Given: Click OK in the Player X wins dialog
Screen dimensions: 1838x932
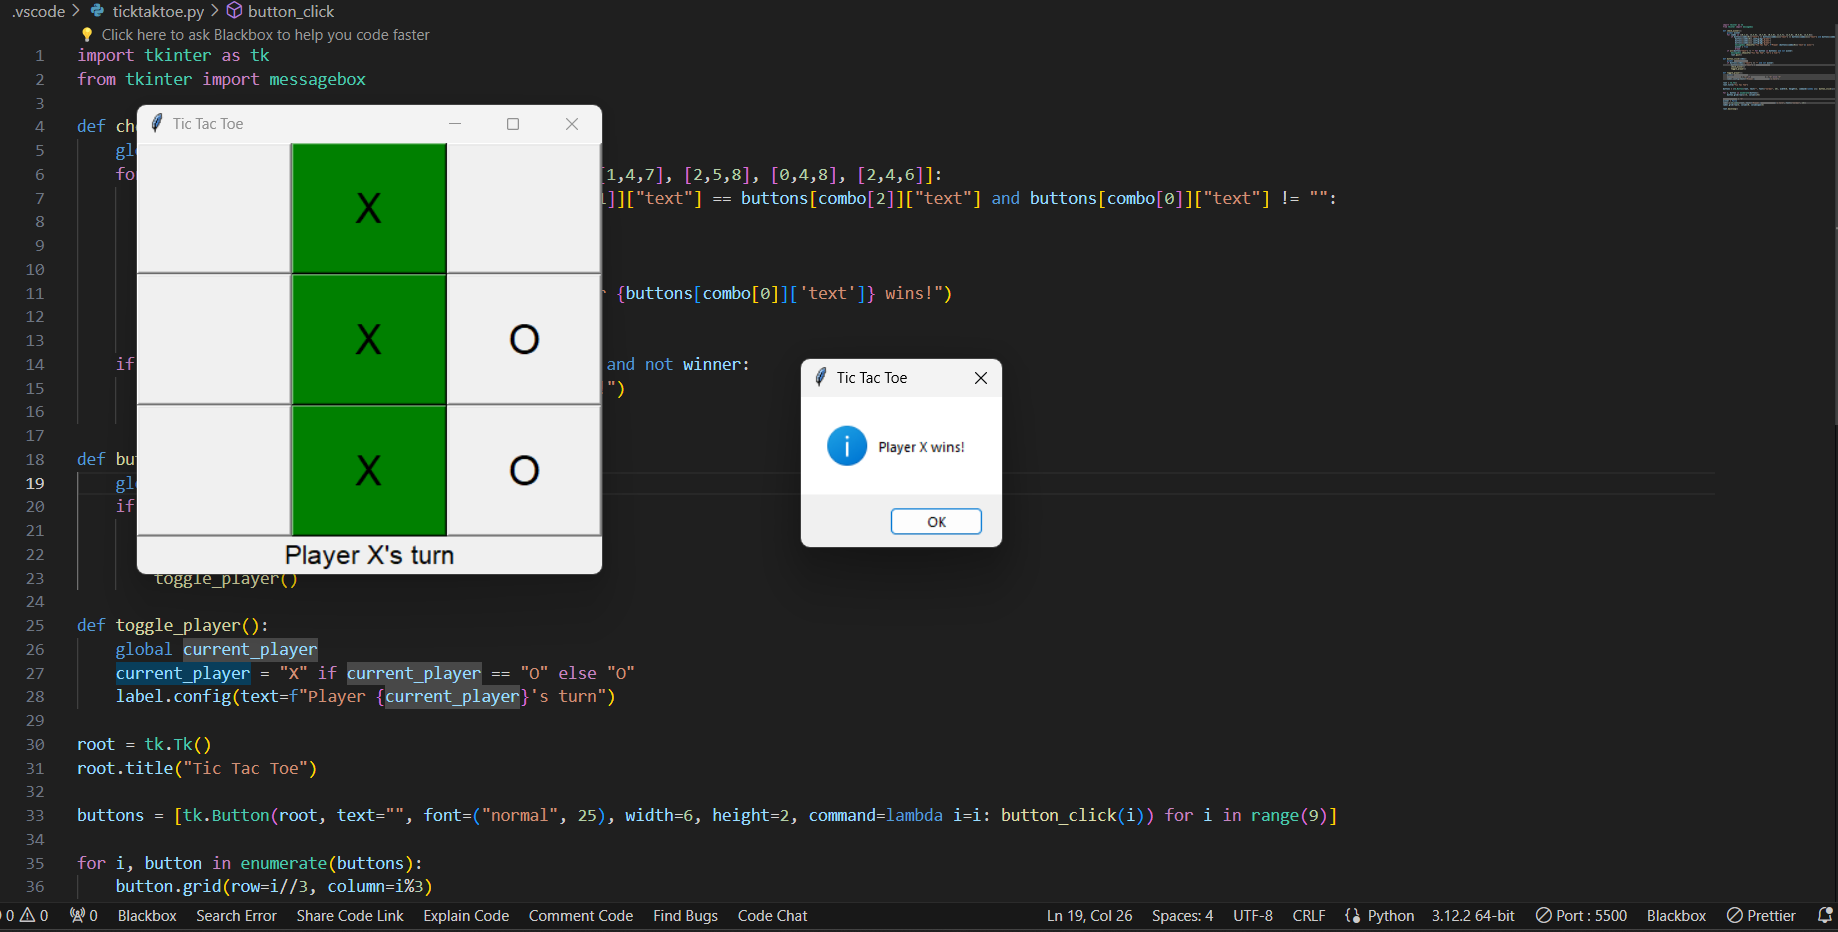Looking at the screenshot, I should (936, 521).
